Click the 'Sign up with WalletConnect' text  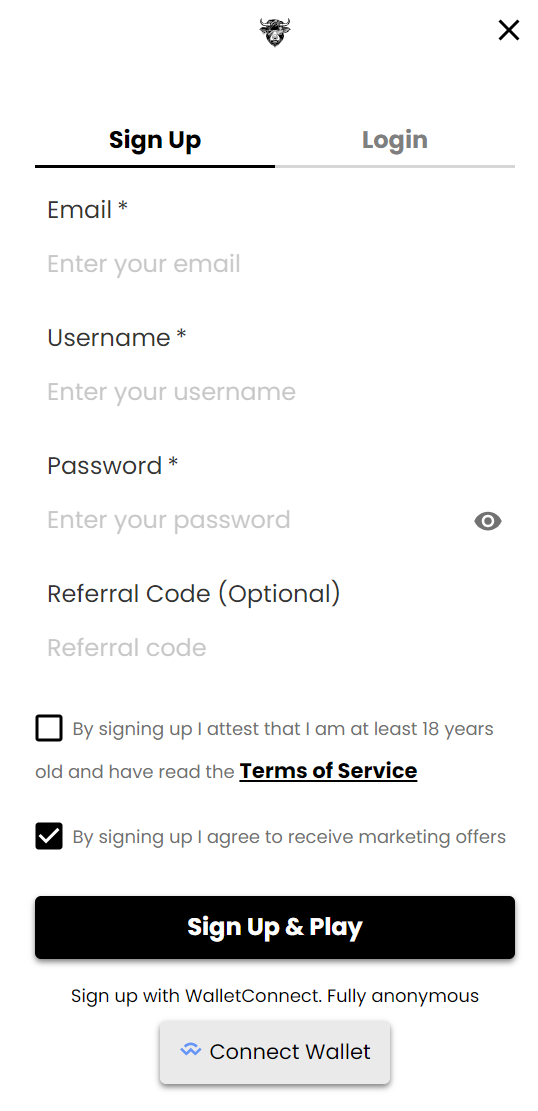click(x=196, y=996)
